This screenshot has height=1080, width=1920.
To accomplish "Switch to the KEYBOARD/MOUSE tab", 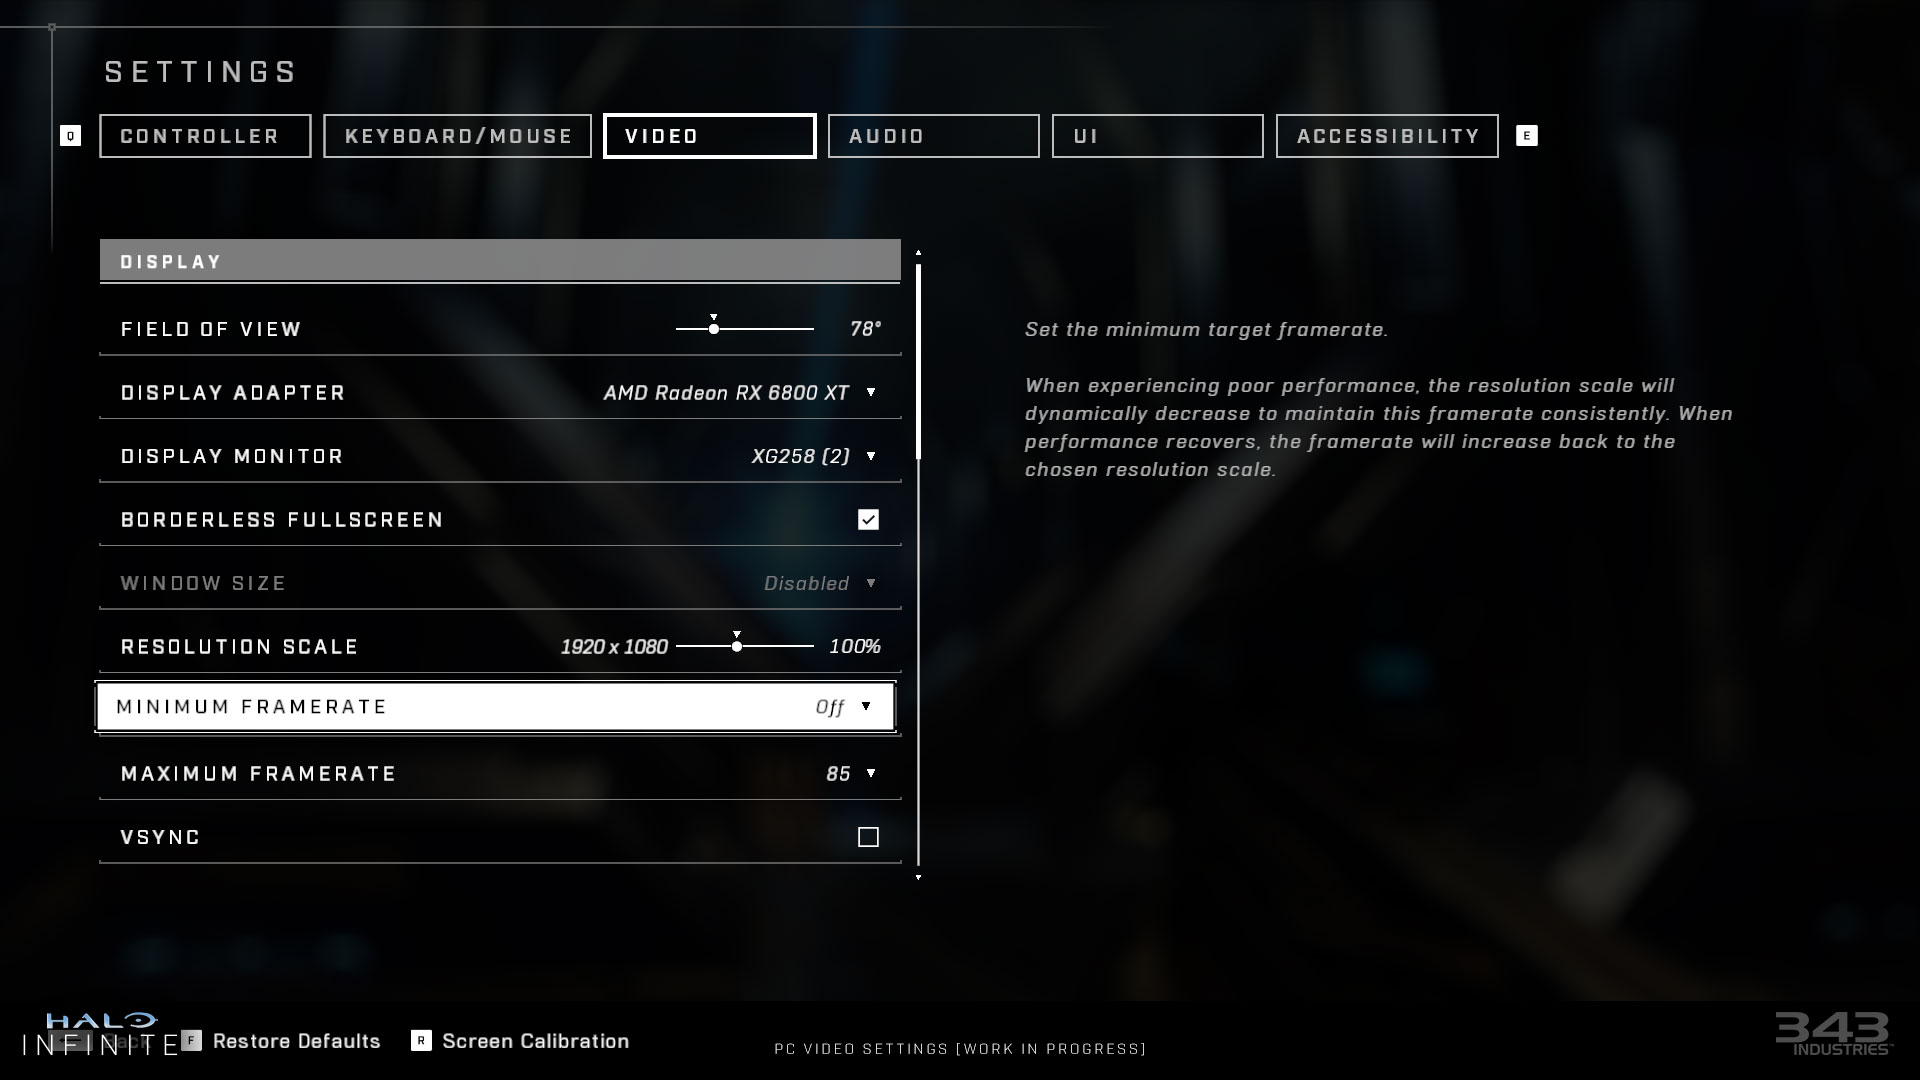I will pos(459,136).
